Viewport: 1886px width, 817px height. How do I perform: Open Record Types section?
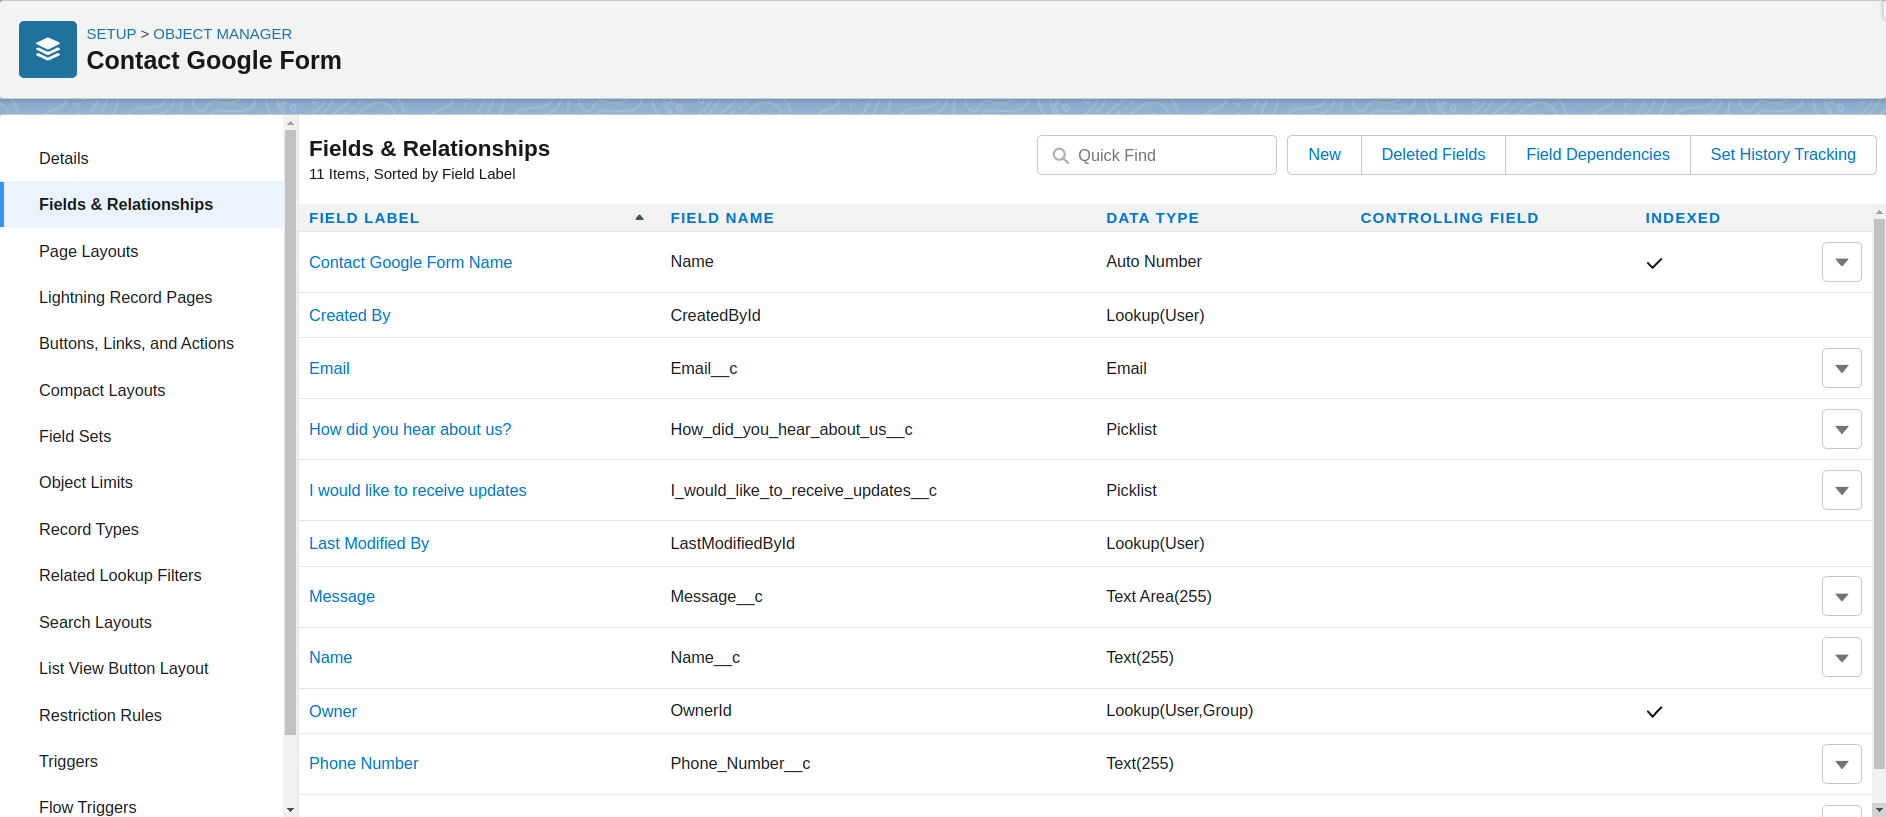point(89,529)
